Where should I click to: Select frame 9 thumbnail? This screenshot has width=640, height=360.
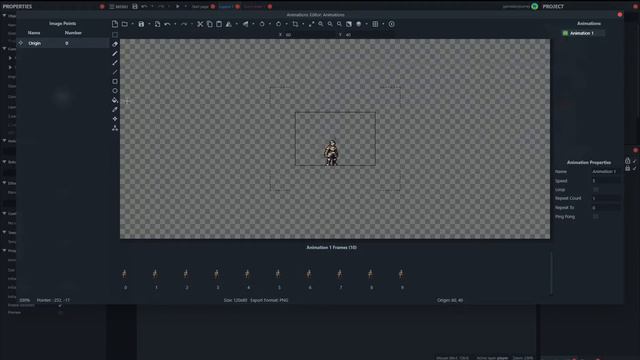[x=401, y=274]
